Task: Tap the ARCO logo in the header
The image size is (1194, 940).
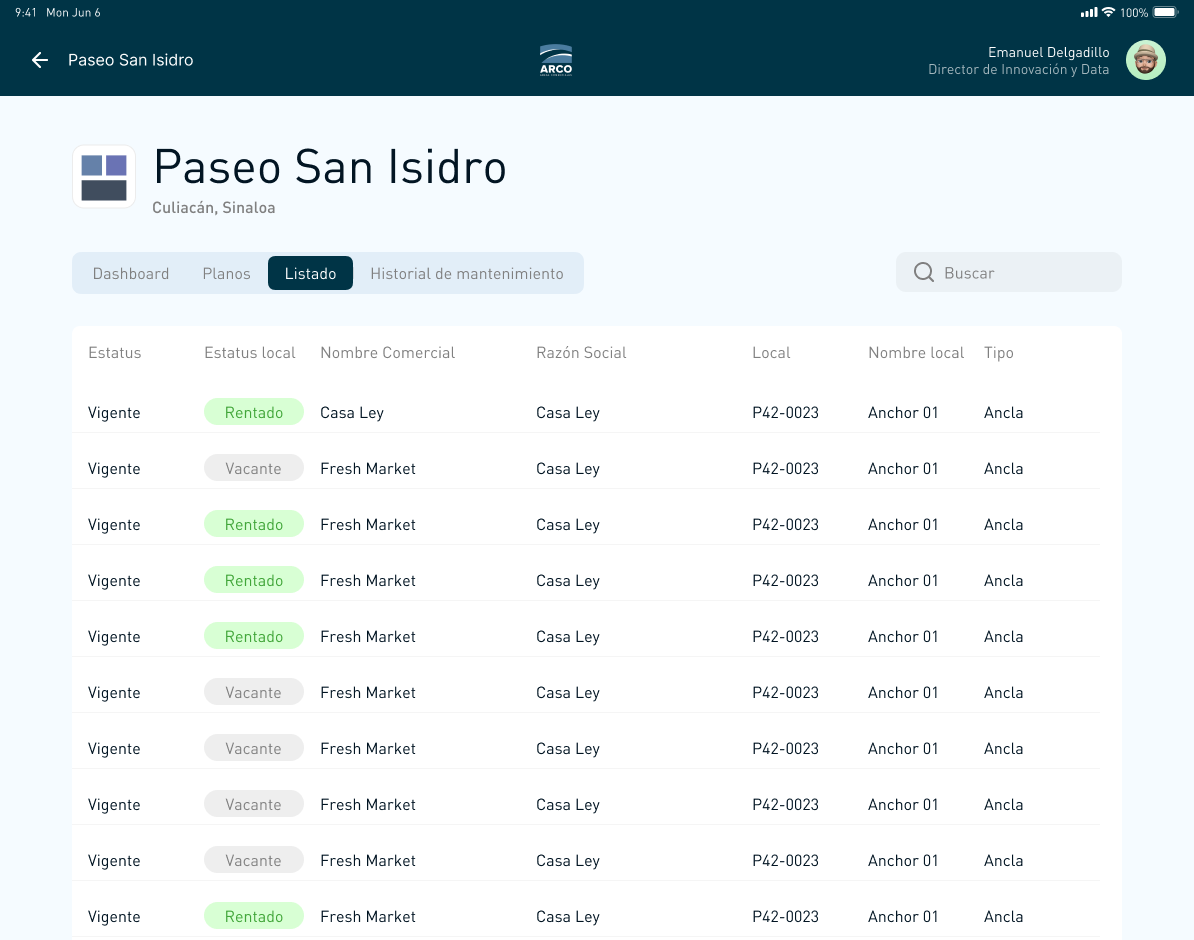Action: 556,60
